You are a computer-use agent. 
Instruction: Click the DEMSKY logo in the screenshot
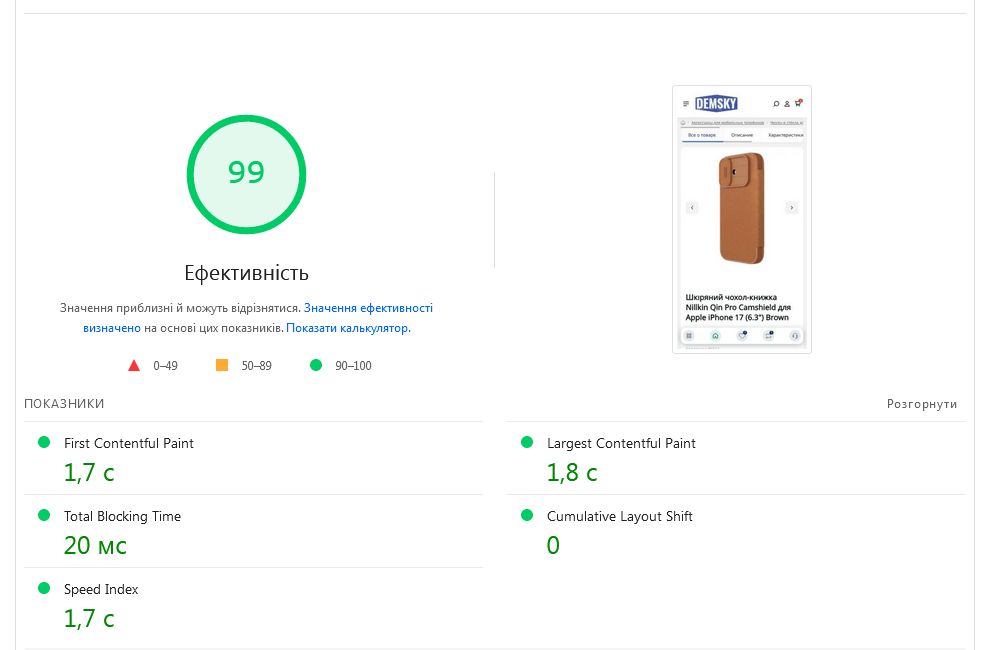(x=716, y=103)
